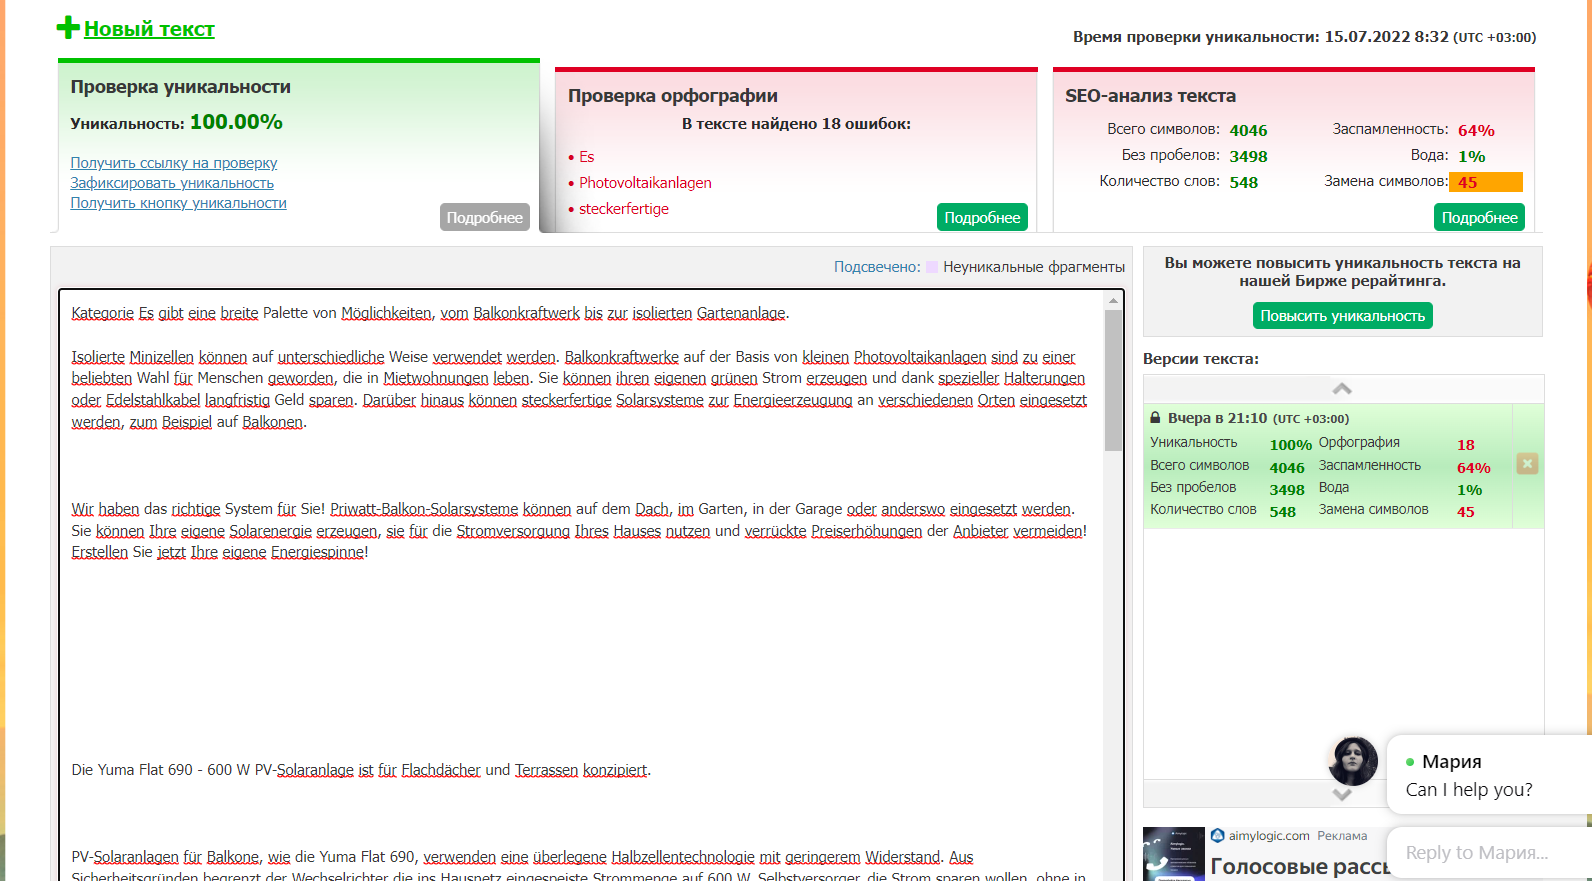The image size is (1592, 881).
Task: Open the Проверка уникальности tab
Action: click(x=180, y=87)
